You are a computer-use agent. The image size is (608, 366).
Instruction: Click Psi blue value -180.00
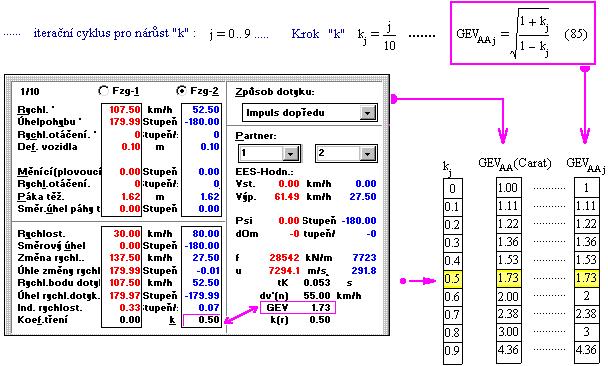pyautogui.click(x=359, y=221)
